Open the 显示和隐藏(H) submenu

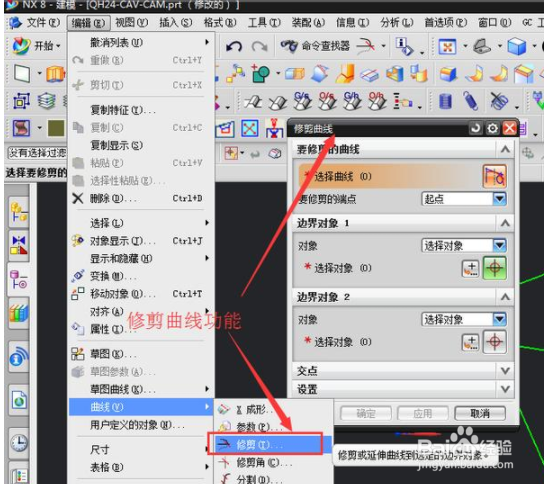[142, 258]
